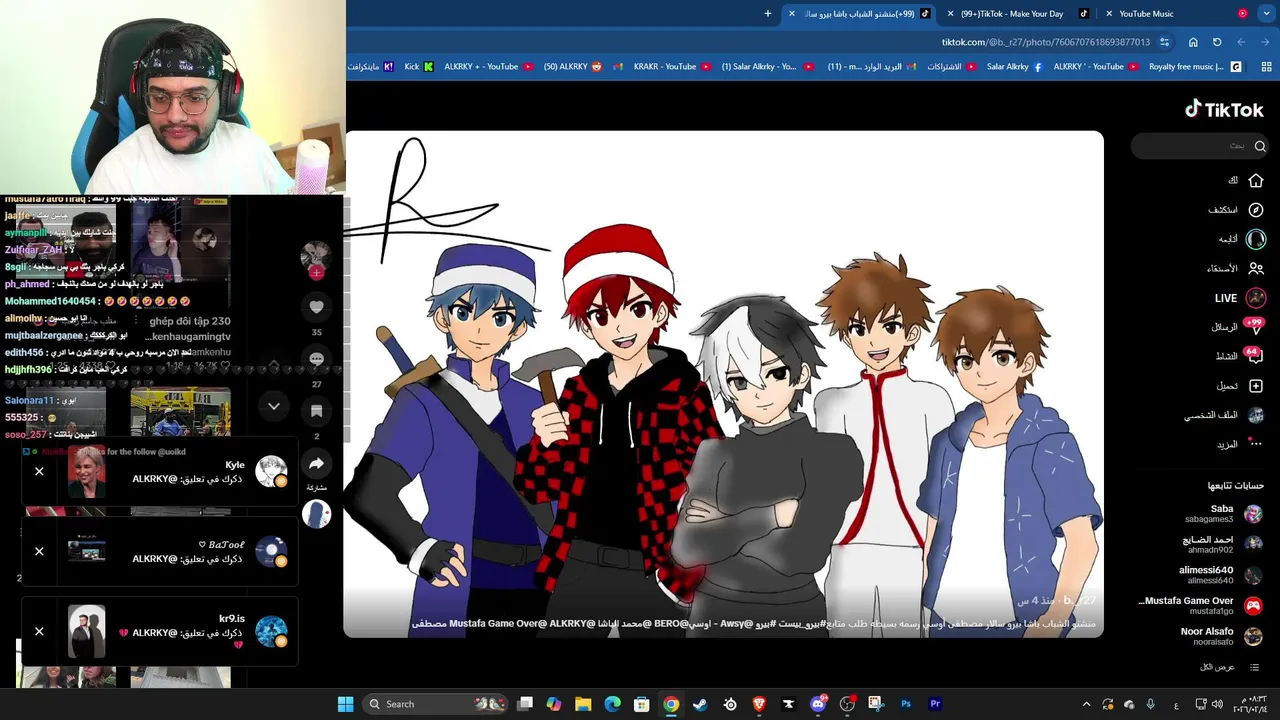Show hidden system tray icons
Image resolution: width=1280 pixels, height=720 pixels.
point(1087,704)
